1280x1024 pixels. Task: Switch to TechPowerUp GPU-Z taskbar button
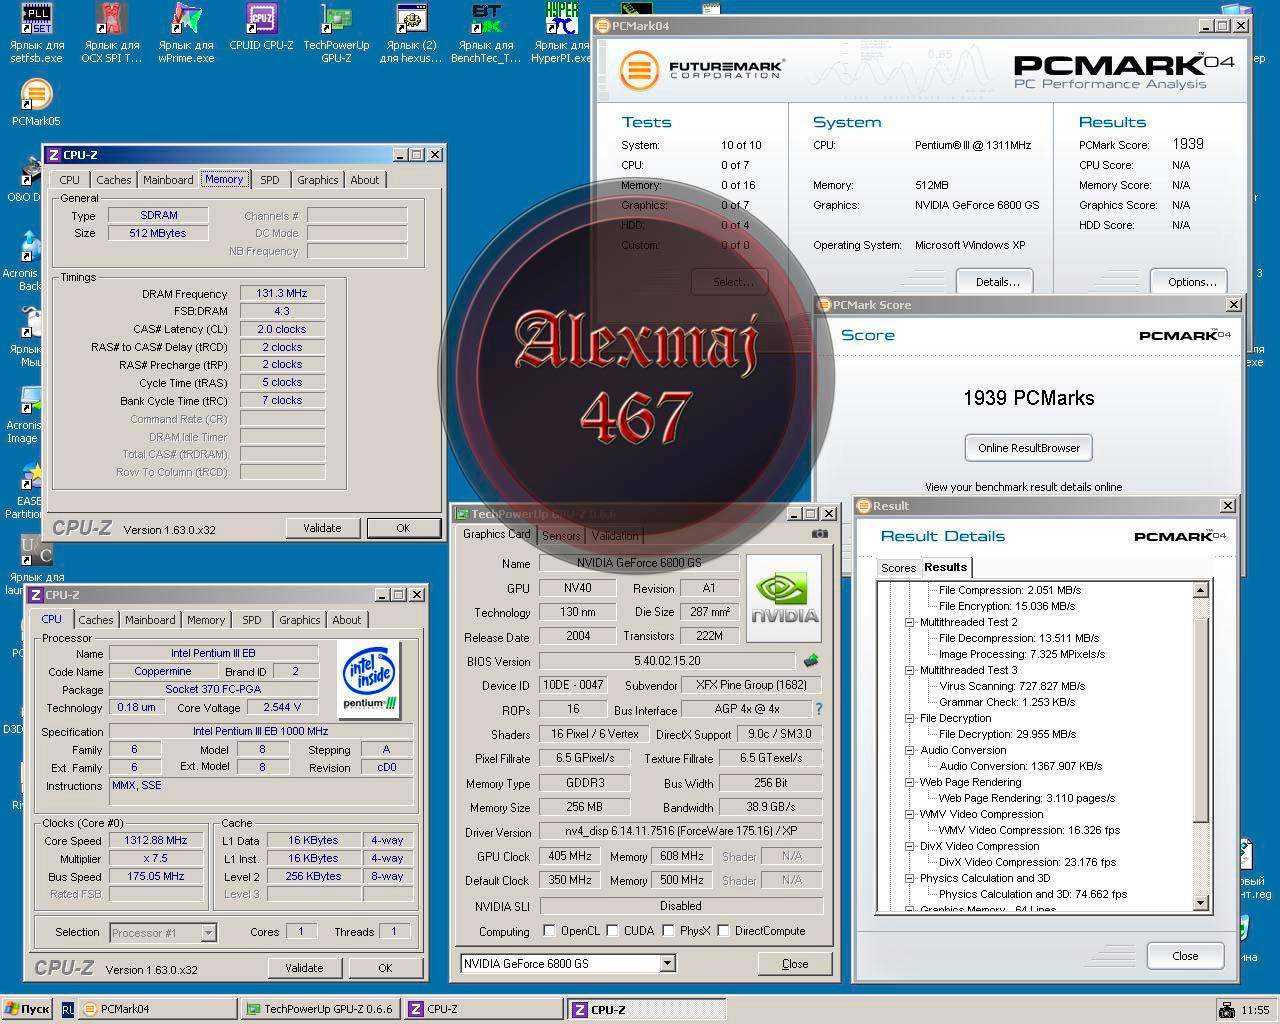321,1009
